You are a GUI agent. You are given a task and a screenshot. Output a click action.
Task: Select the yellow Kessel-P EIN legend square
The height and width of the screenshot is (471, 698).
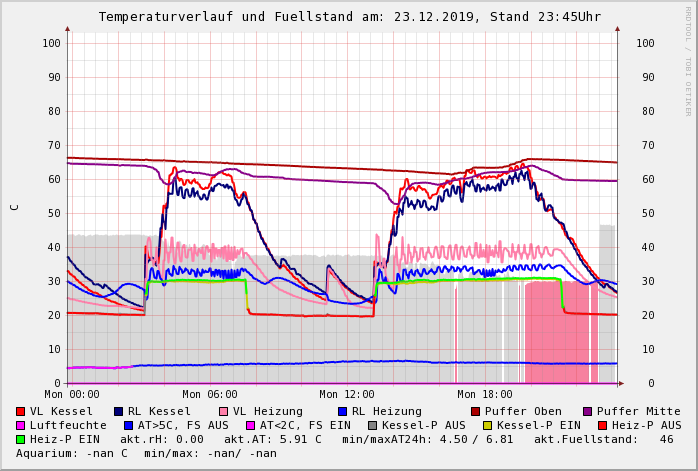point(487,425)
